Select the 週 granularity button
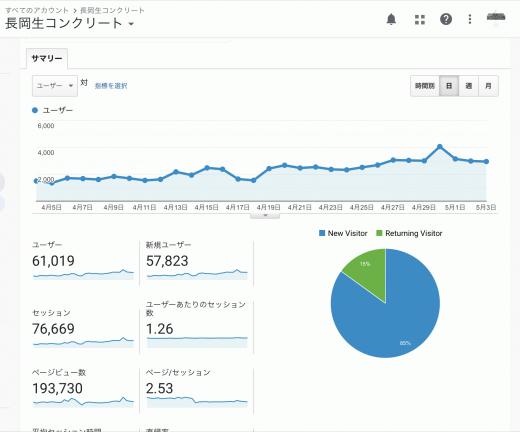Viewport: 520px width, 432px height. (469, 86)
